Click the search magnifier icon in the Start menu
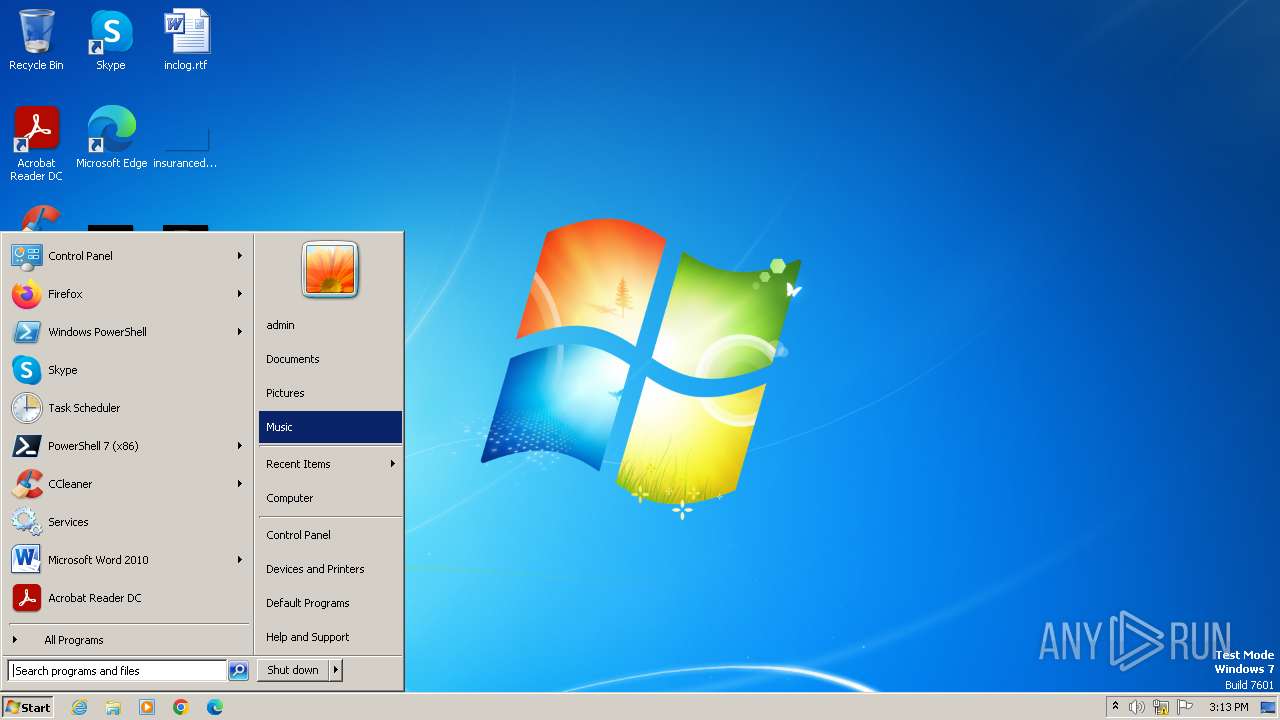This screenshot has height=720, width=1280. (x=238, y=671)
